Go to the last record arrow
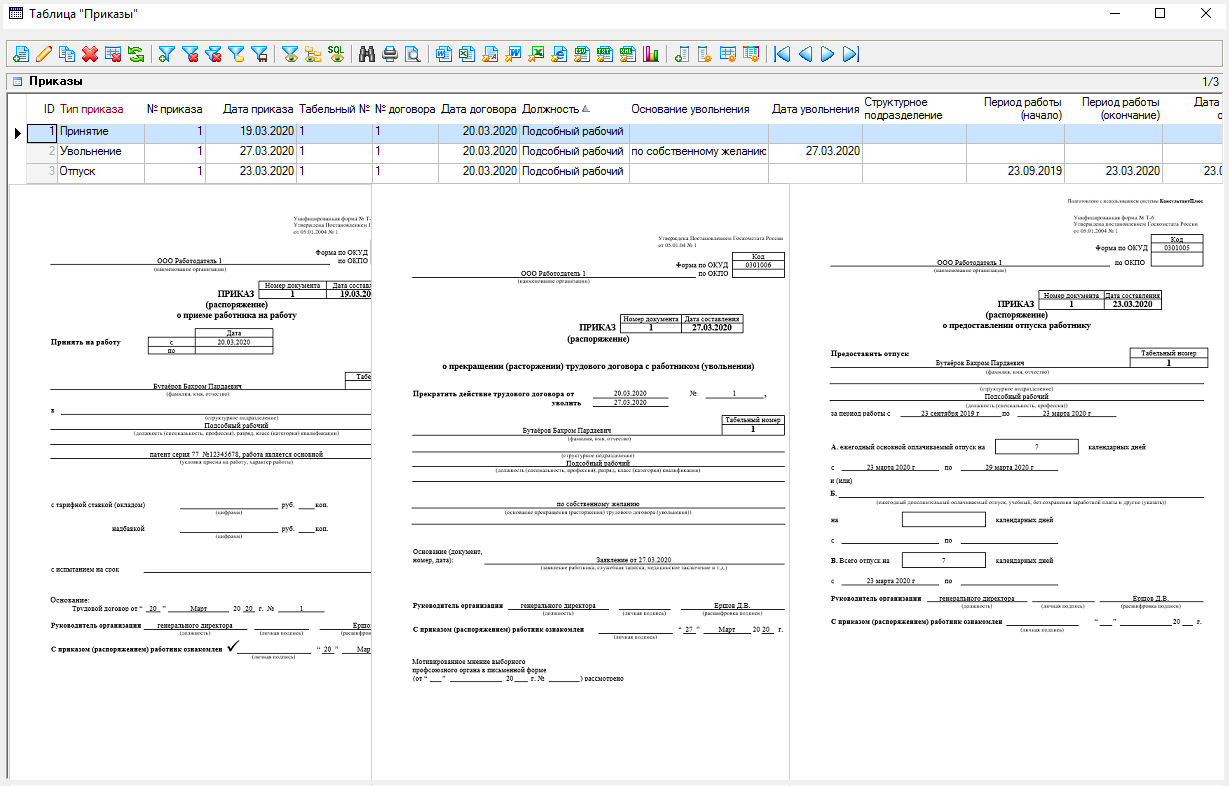Viewport: 1229px width, 786px height. 851,54
